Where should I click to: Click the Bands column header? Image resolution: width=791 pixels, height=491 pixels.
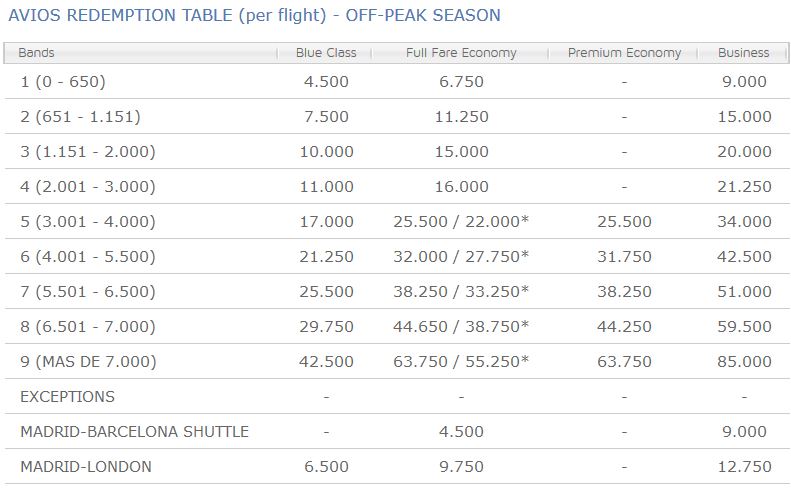coord(37,53)
